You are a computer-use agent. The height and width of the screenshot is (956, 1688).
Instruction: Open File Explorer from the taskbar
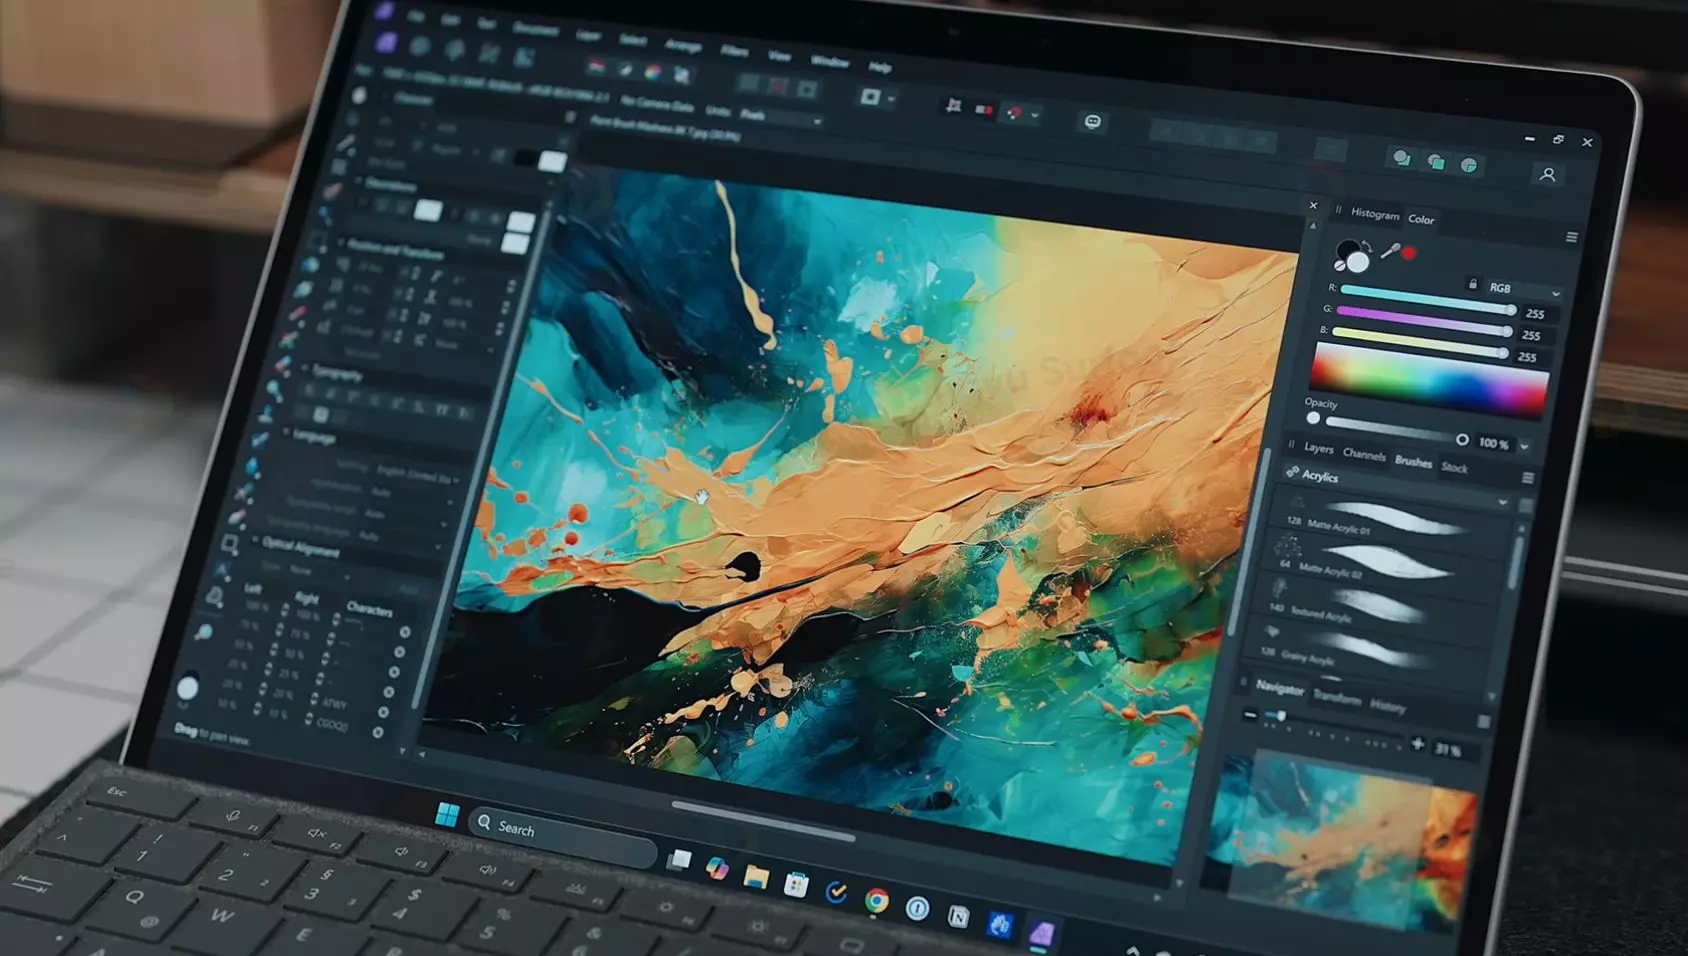tap(756, 877)
